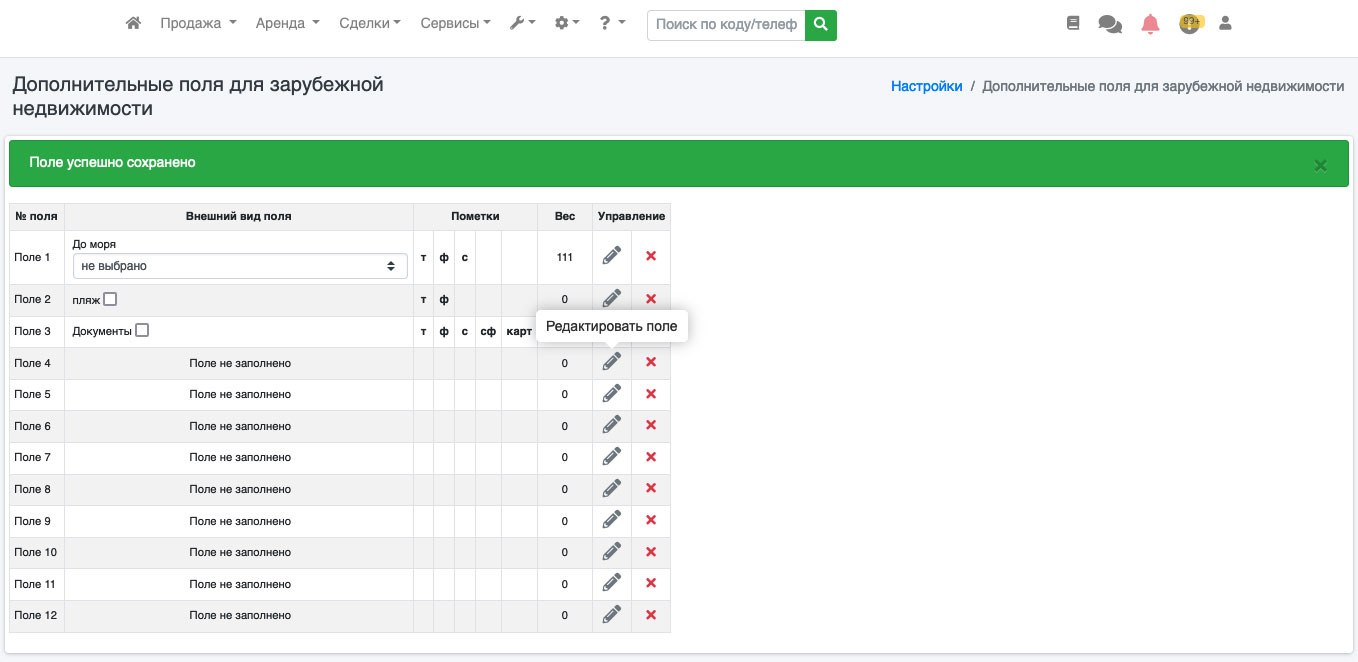1358x662 pixels.
Task: Toggle the пляж checkbox
Action: (x=110, y=299)
